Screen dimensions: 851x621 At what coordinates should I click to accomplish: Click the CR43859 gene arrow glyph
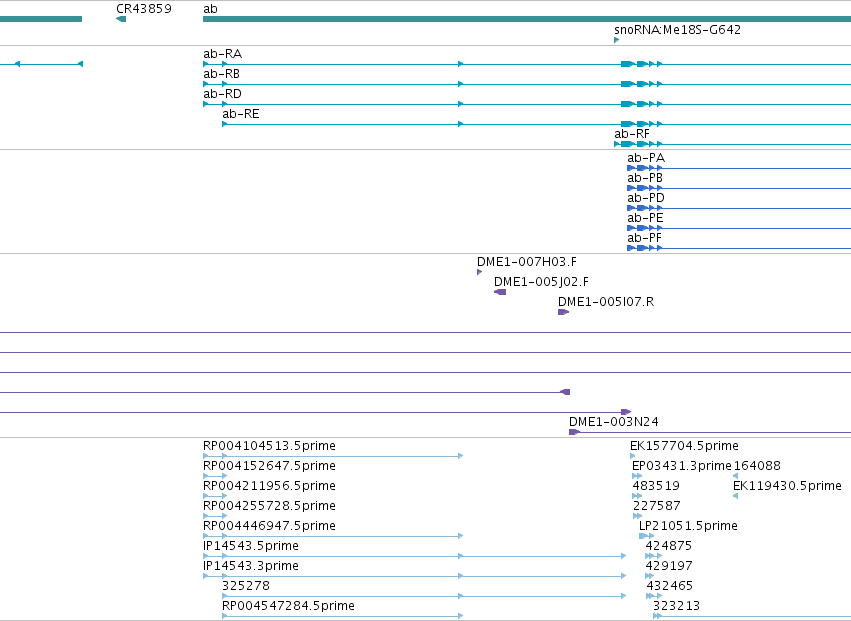[121, 20]
